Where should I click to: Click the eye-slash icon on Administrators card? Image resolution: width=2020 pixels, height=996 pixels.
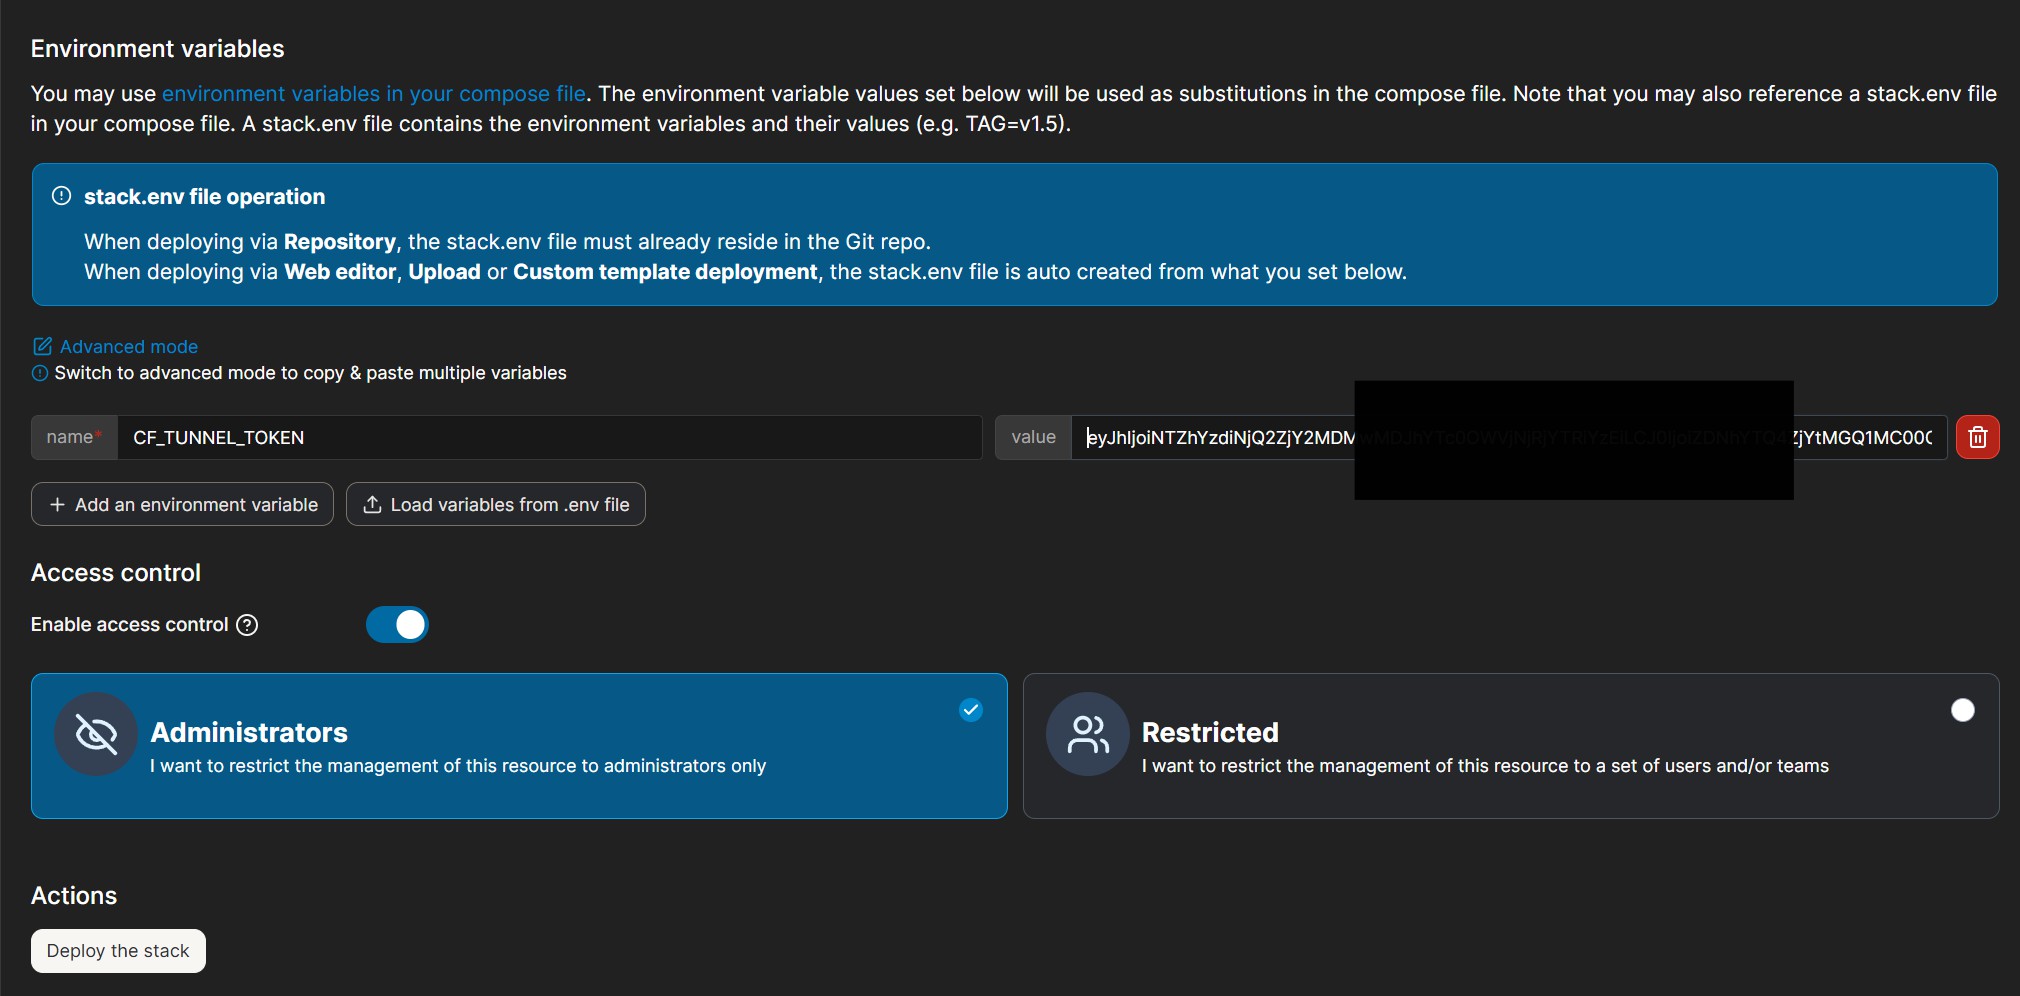click(x=95, y=734)
